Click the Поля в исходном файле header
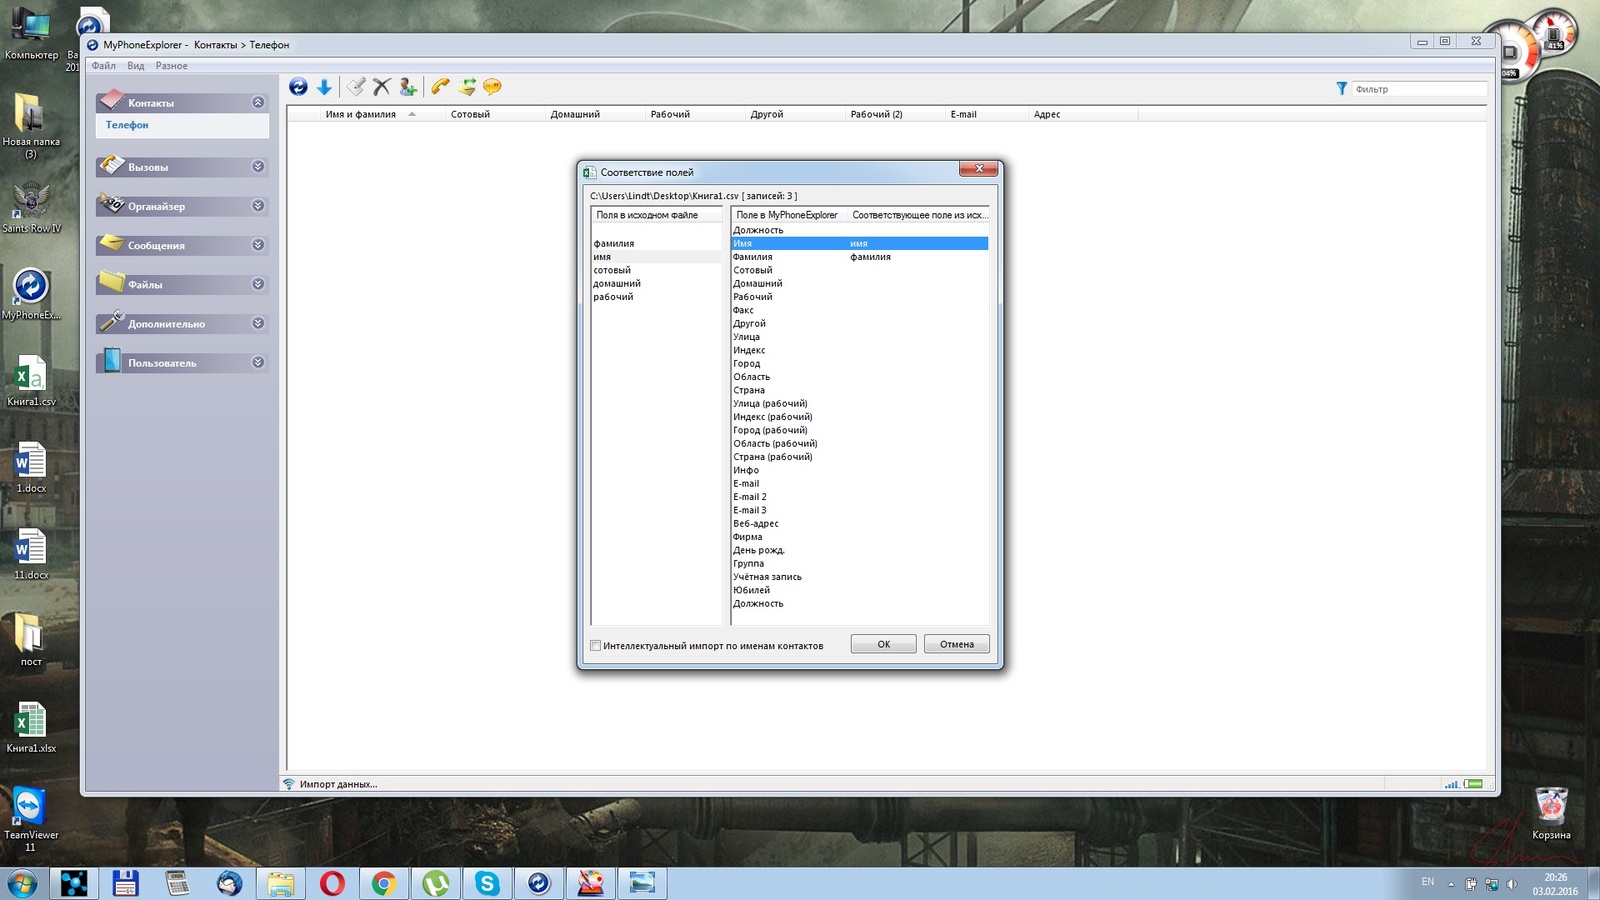This screenshot has height=900, width=1600. click(656, 215)
